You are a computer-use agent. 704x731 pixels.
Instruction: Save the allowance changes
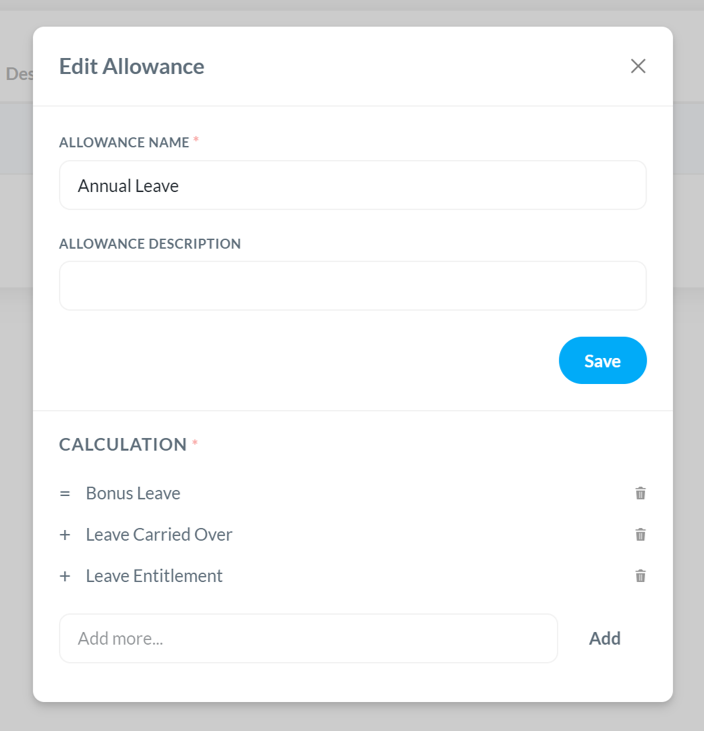602,360
